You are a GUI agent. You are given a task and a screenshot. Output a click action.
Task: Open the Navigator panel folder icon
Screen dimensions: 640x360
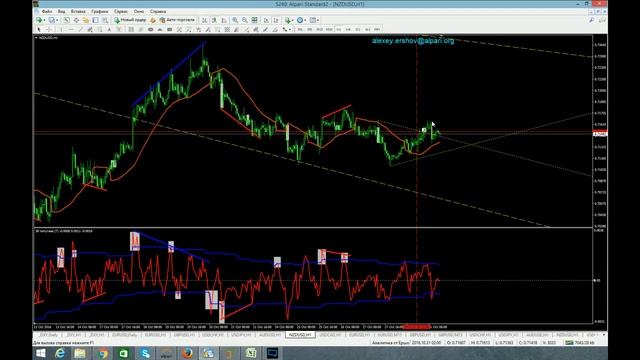(86, 20)
